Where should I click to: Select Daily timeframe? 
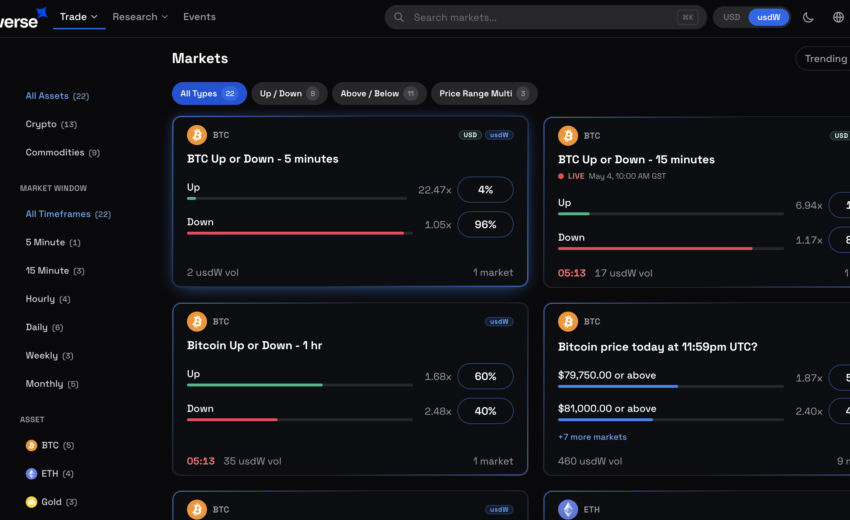coord(44,327)
